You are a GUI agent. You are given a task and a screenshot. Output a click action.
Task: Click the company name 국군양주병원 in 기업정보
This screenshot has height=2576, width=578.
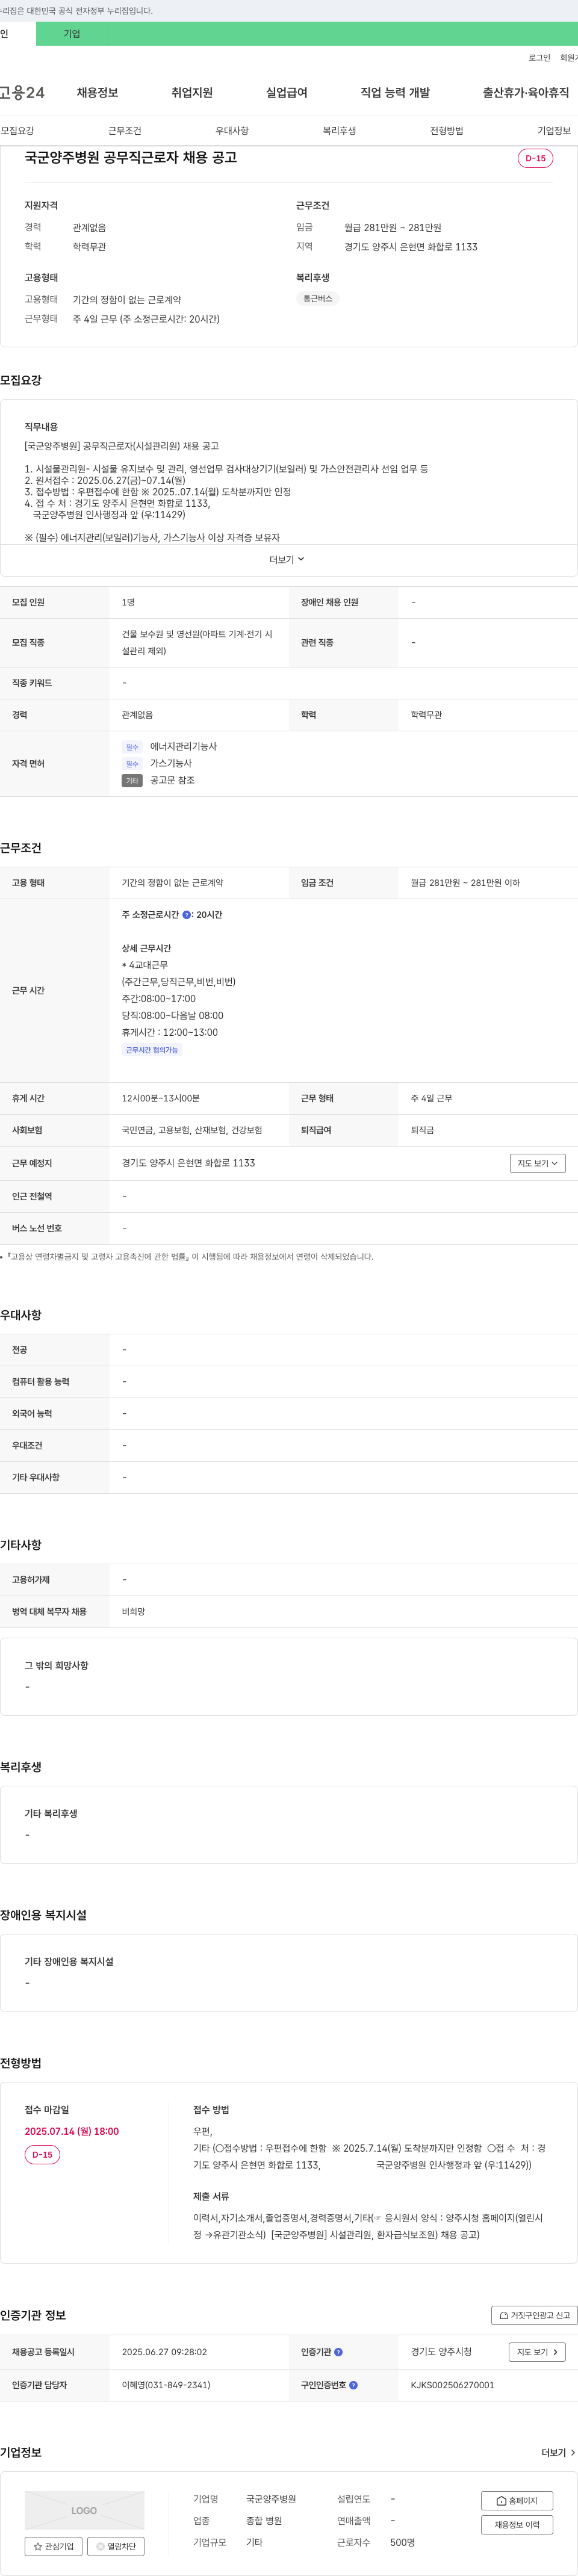coord(271,2499)
